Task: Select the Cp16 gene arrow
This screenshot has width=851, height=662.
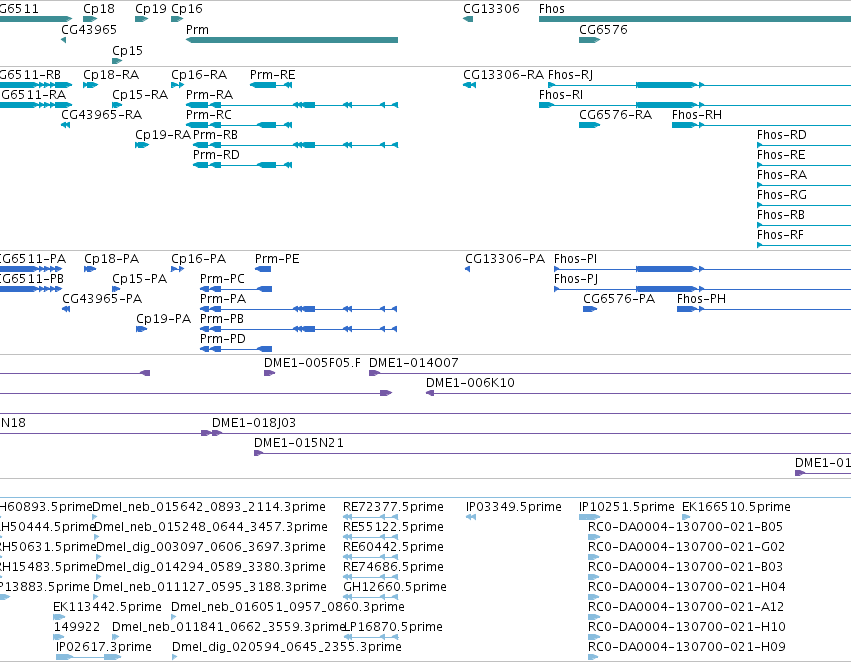Action: click(177, 20)
